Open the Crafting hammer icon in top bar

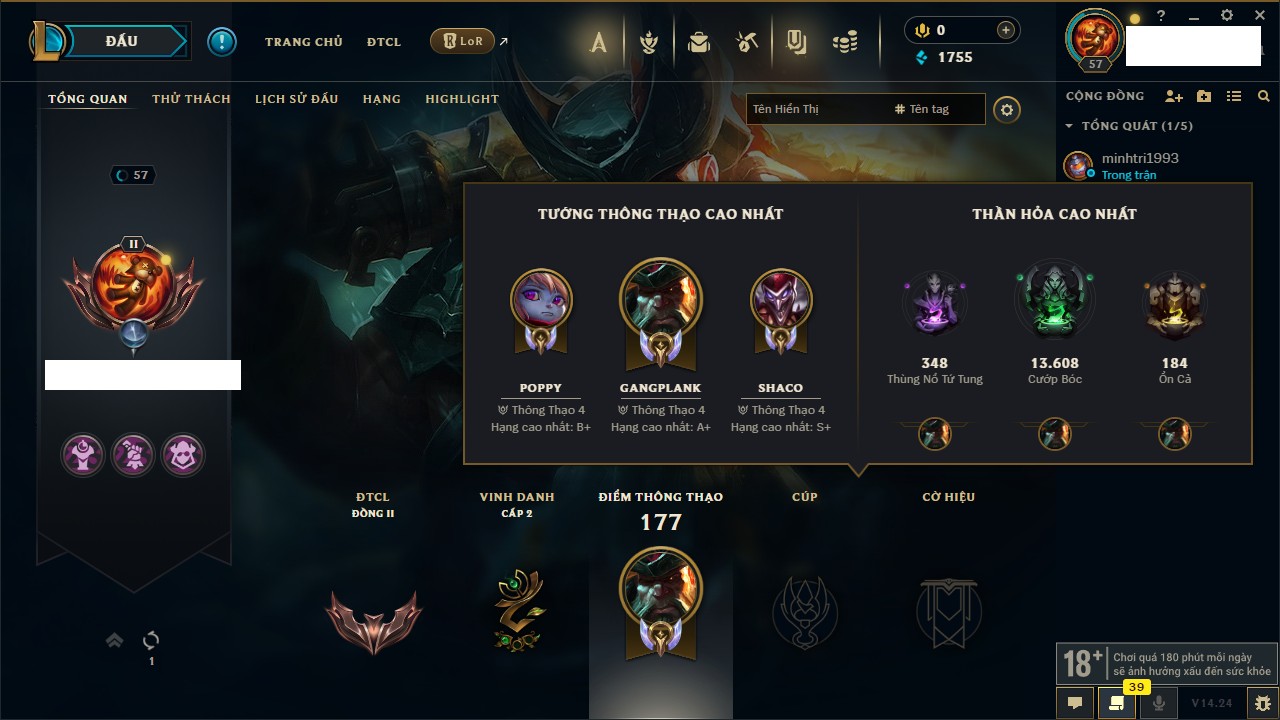coord(747,42)
